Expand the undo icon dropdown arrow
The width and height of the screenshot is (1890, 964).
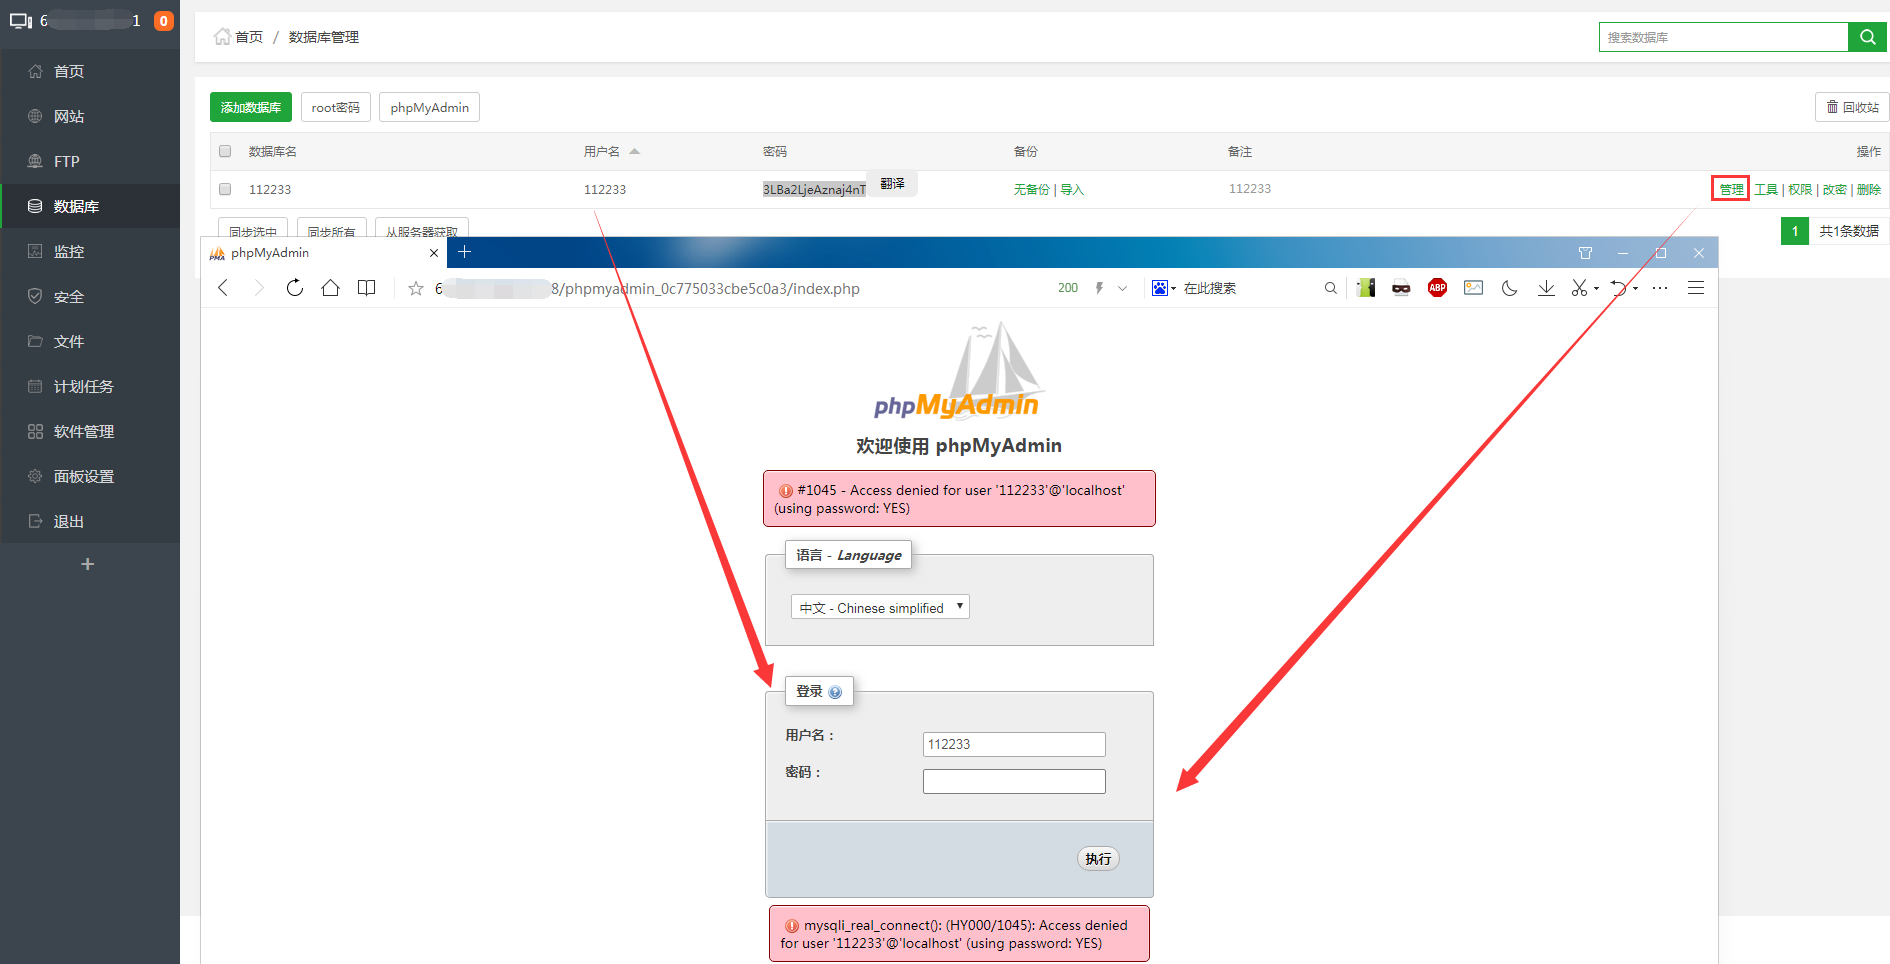[x=1636, y=288]
